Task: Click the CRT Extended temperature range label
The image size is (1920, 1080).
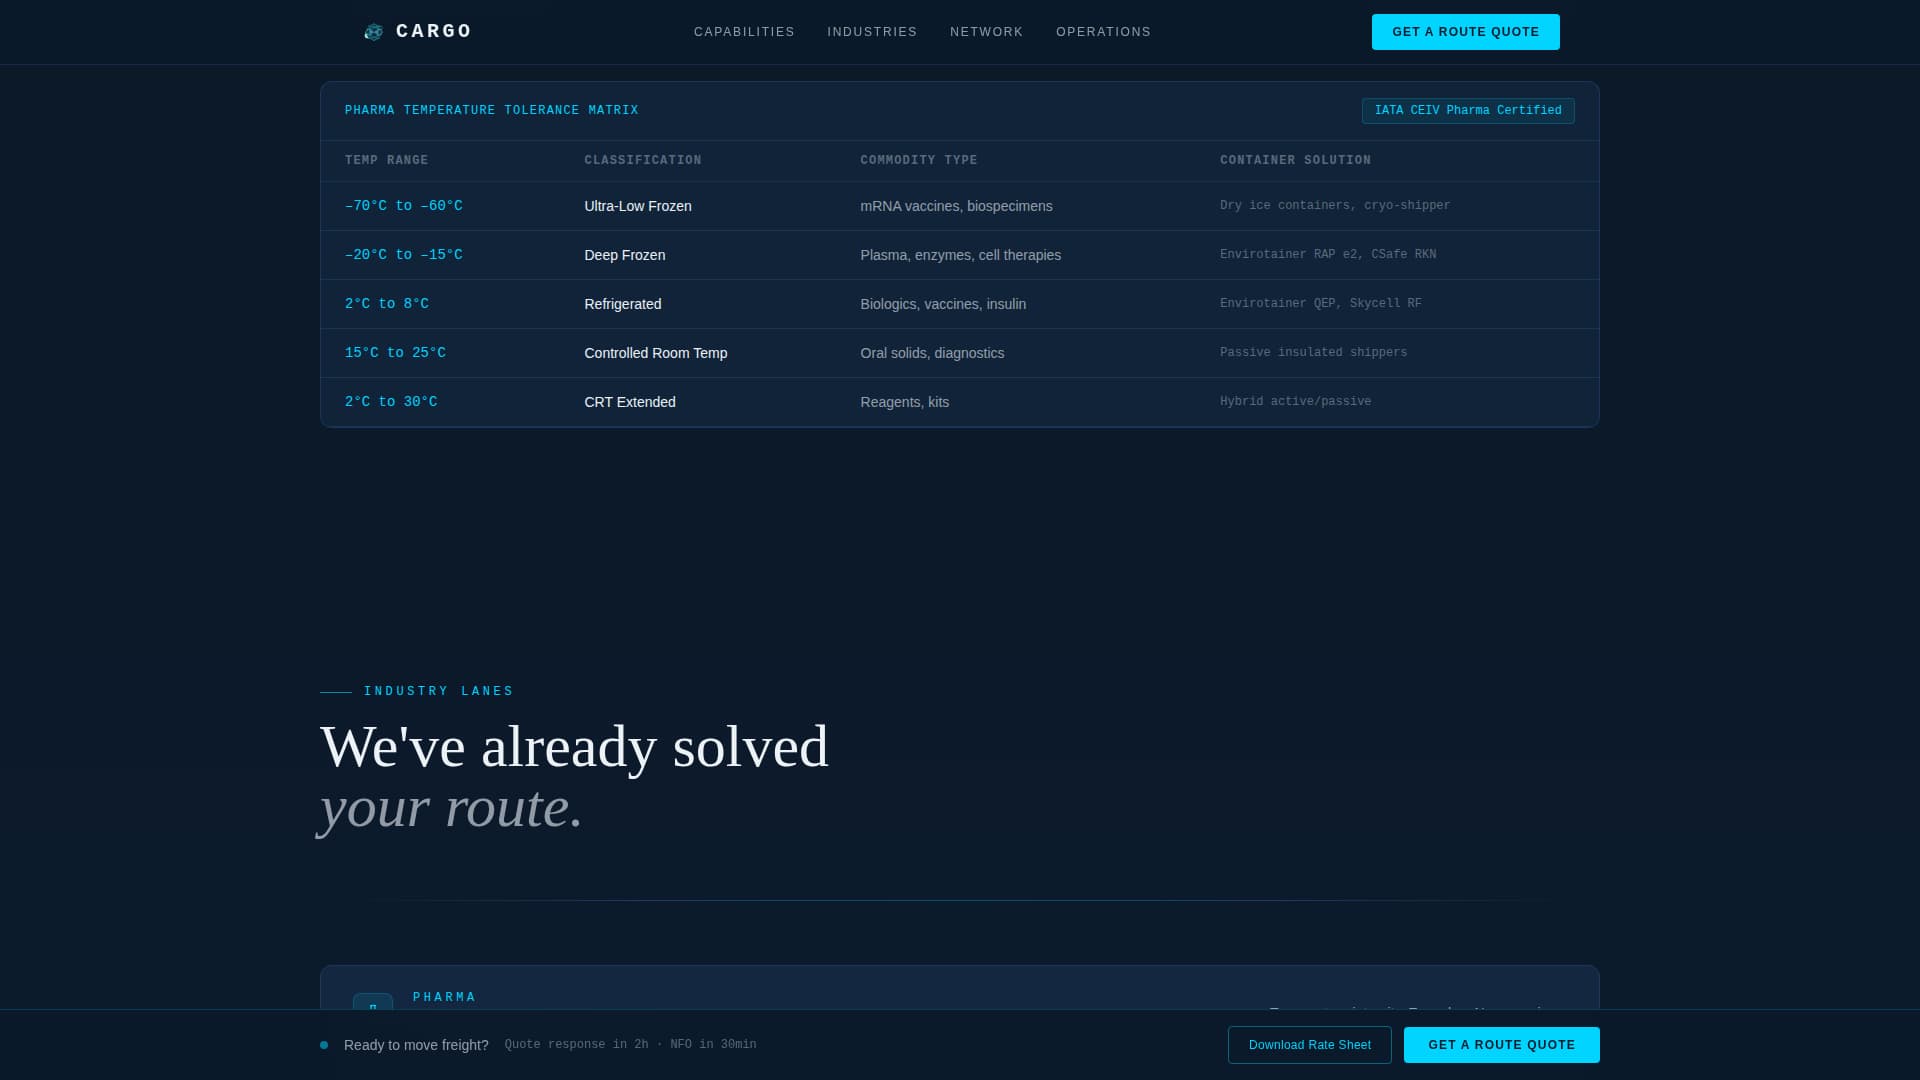Action: click(x=391, y=401)
